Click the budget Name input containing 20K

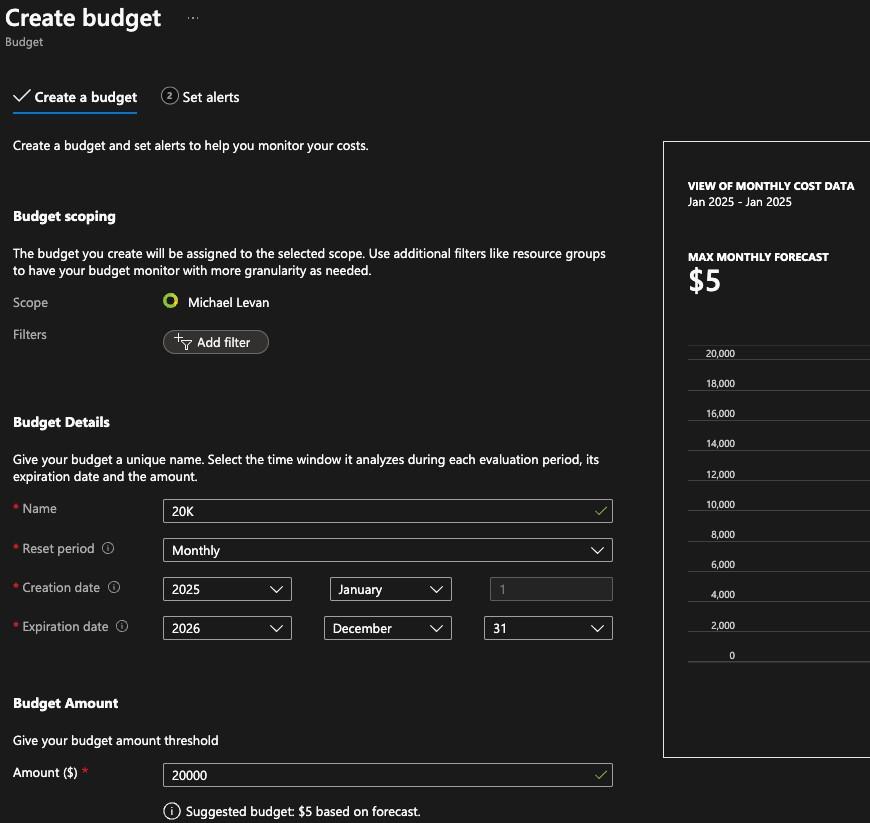[388, 511]
